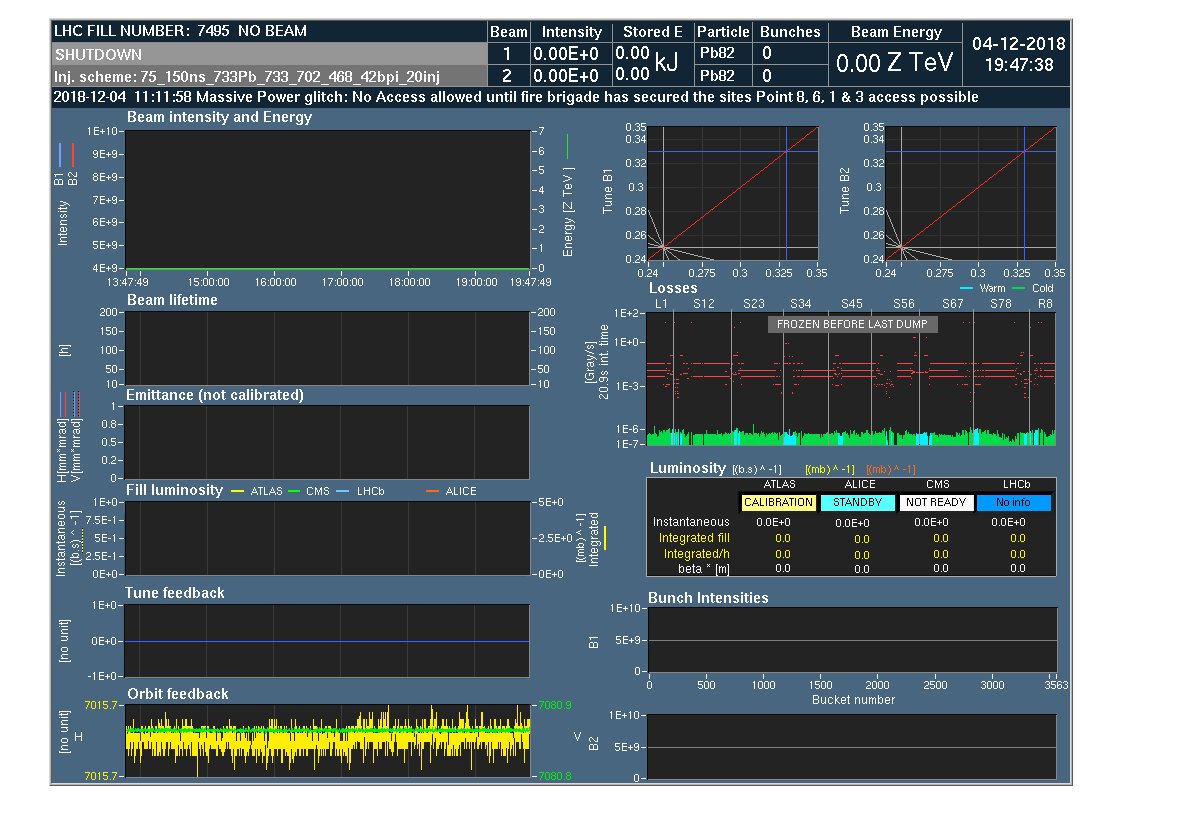Click sector label S56 in Losses chart
Viewport: 1195px width, 839px height.
(904, 303)
